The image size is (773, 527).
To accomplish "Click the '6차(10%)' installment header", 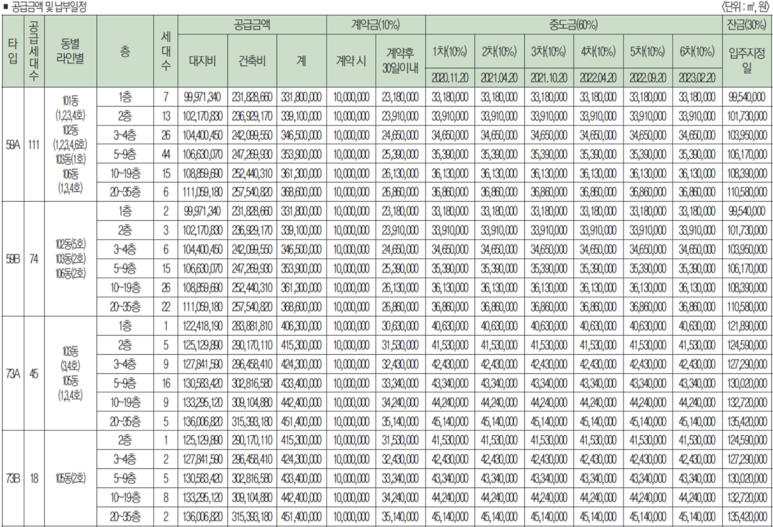I will click(697, 51).
